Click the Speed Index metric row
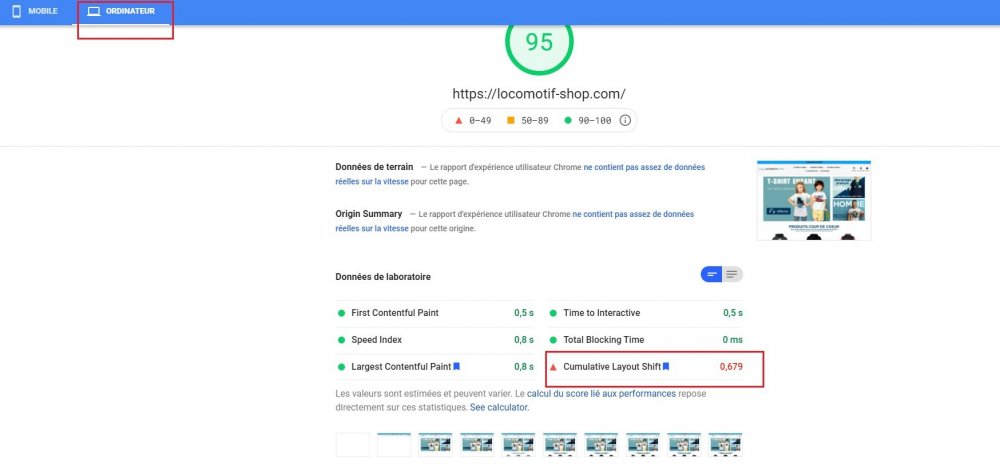Image resolution: width=1000 pixels, height=466 pixels. 436,340
